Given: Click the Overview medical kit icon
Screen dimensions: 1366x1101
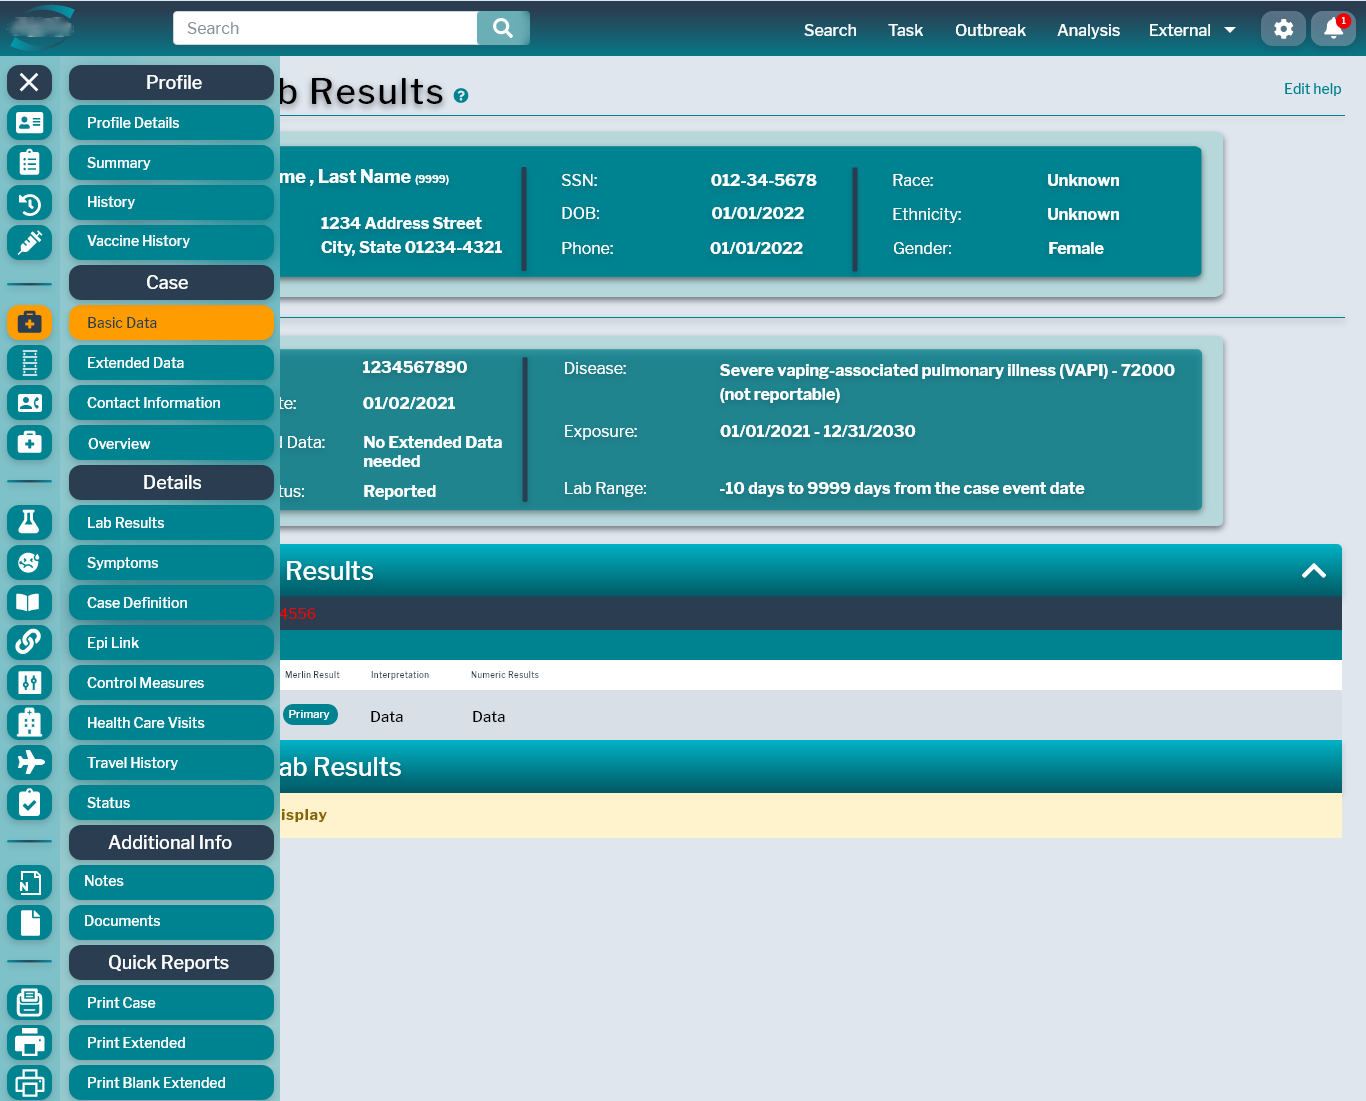Looking at the screenshot, I should coord(29,442).
